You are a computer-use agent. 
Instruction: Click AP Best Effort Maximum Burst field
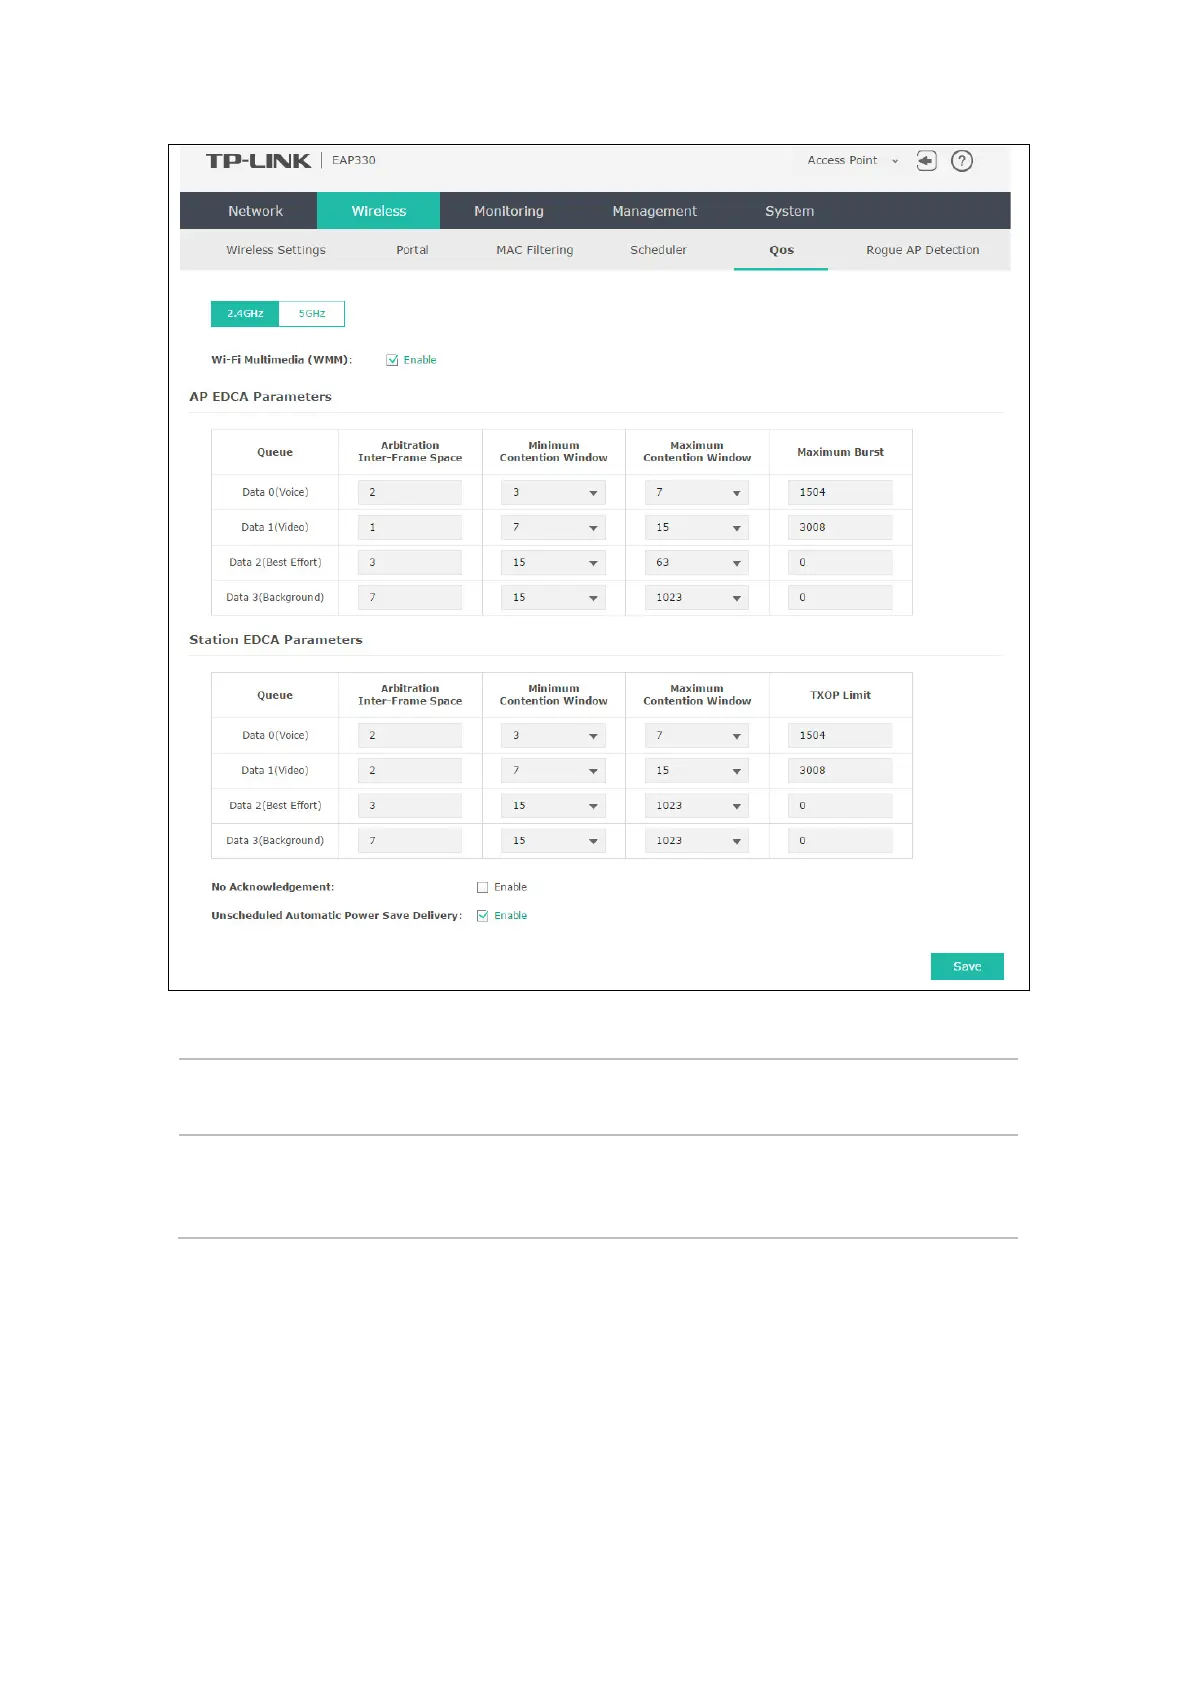840,562
